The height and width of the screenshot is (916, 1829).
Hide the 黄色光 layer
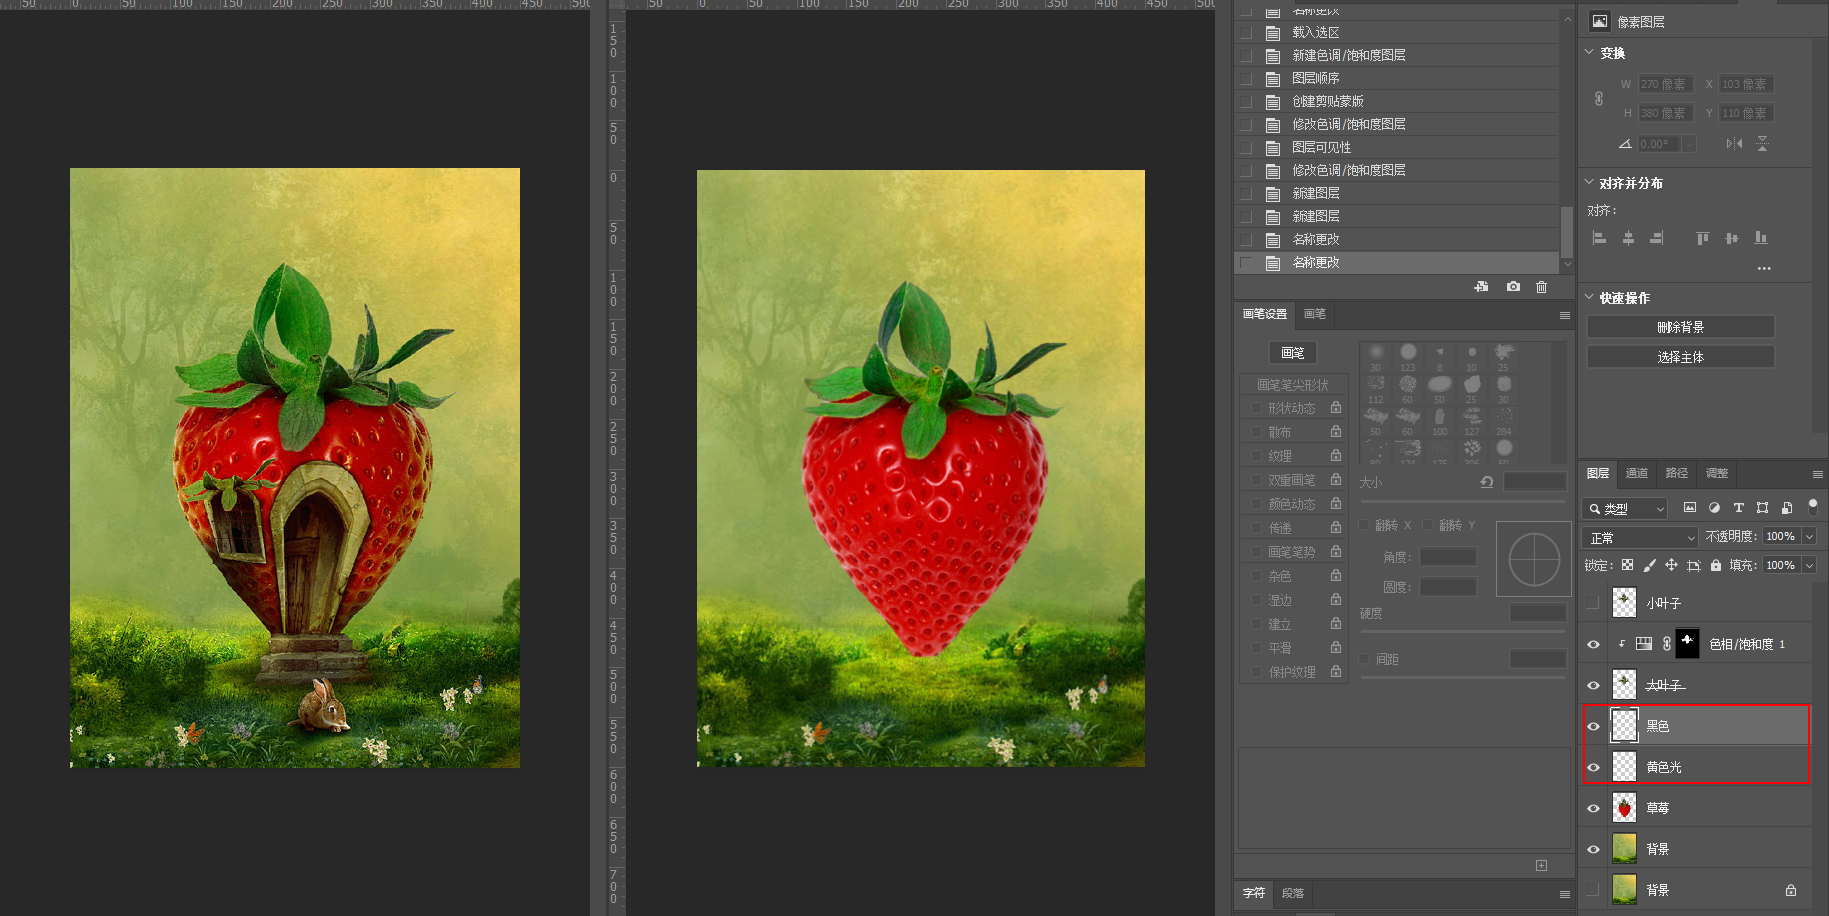(x=1593, y=767)
